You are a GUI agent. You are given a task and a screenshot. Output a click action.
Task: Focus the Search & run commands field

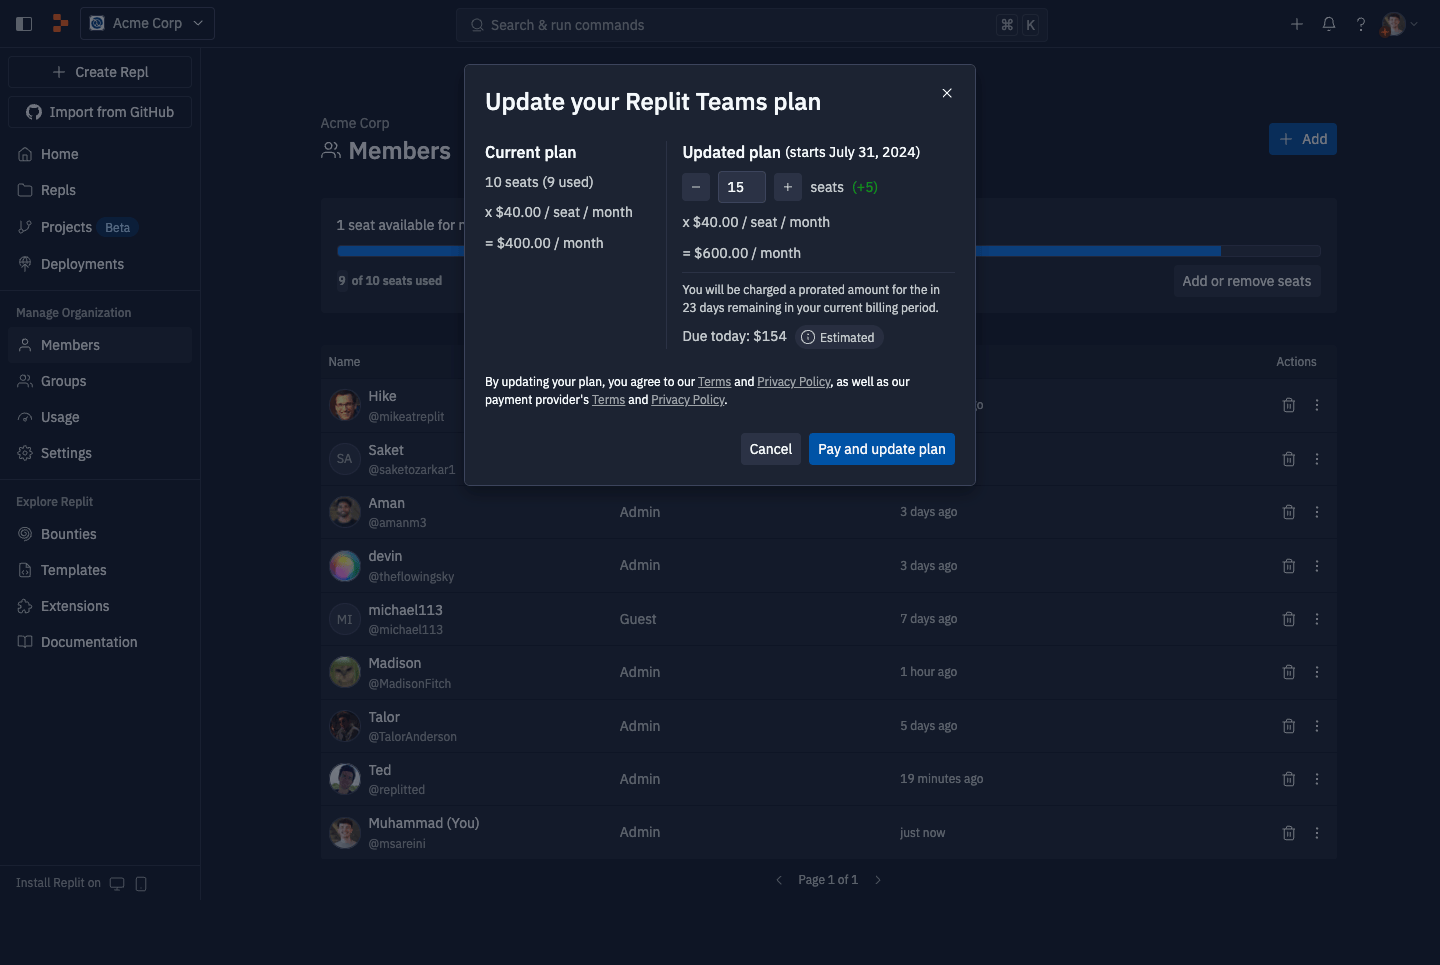tap(751, 25)
